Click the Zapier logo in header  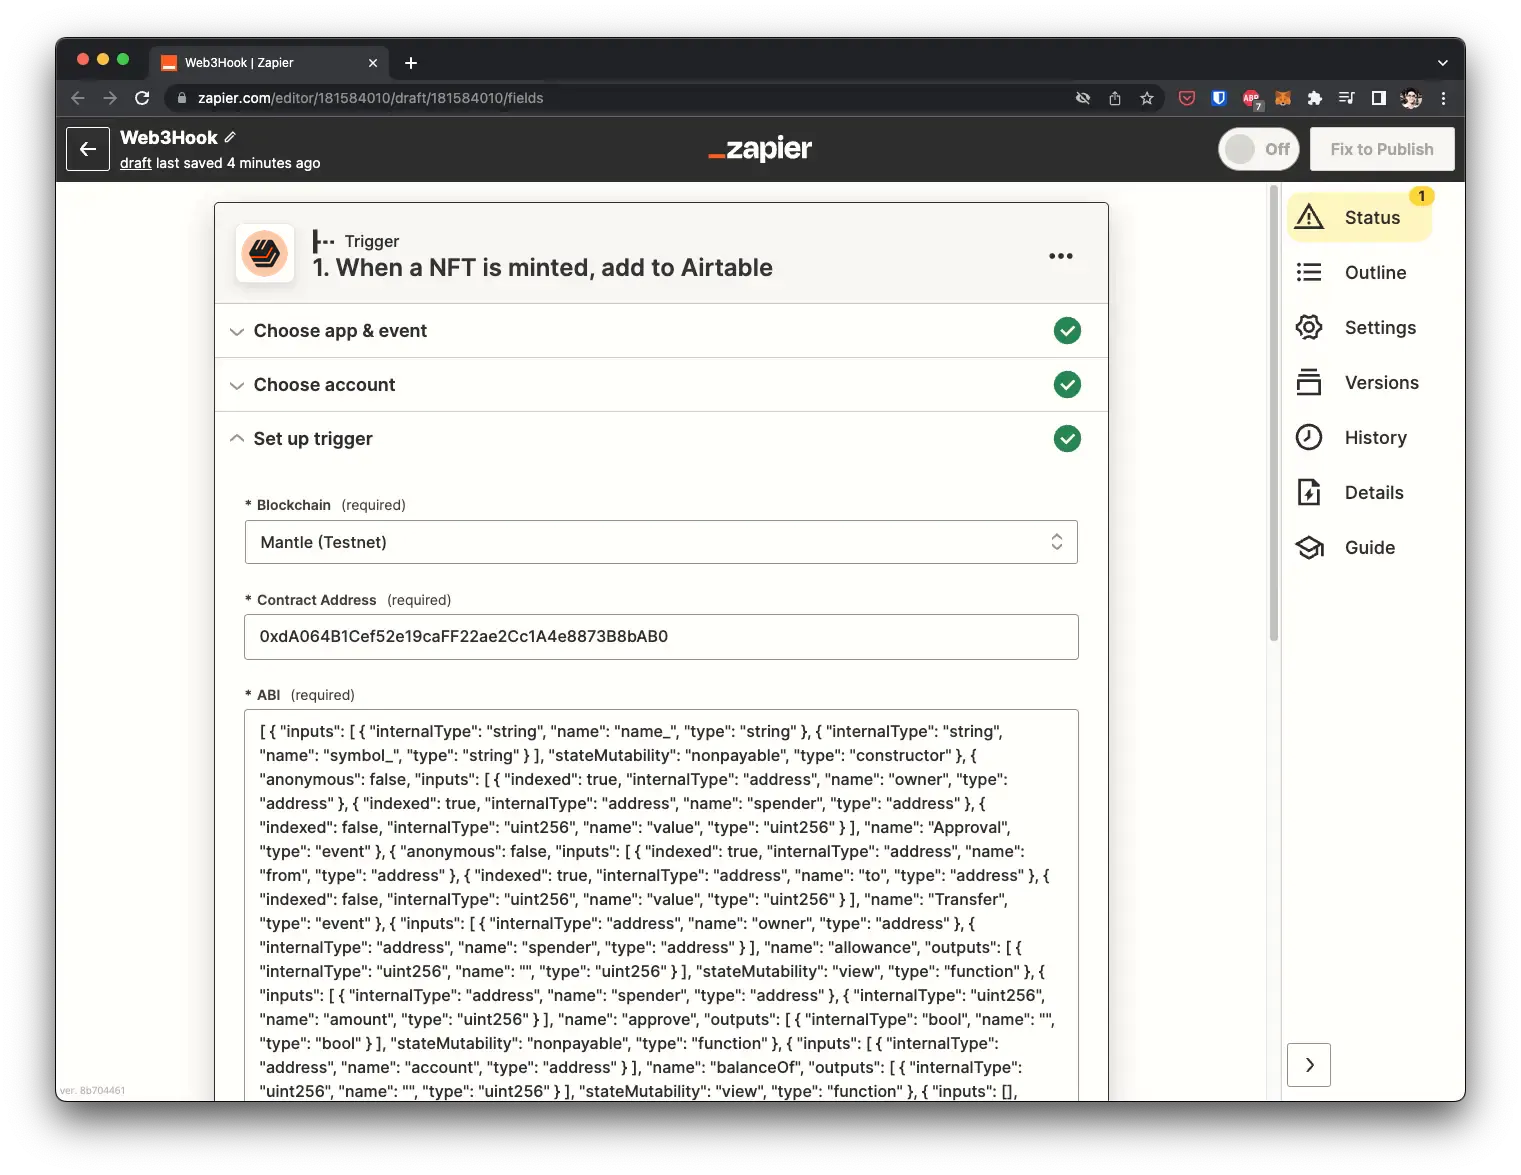(760, 149)
